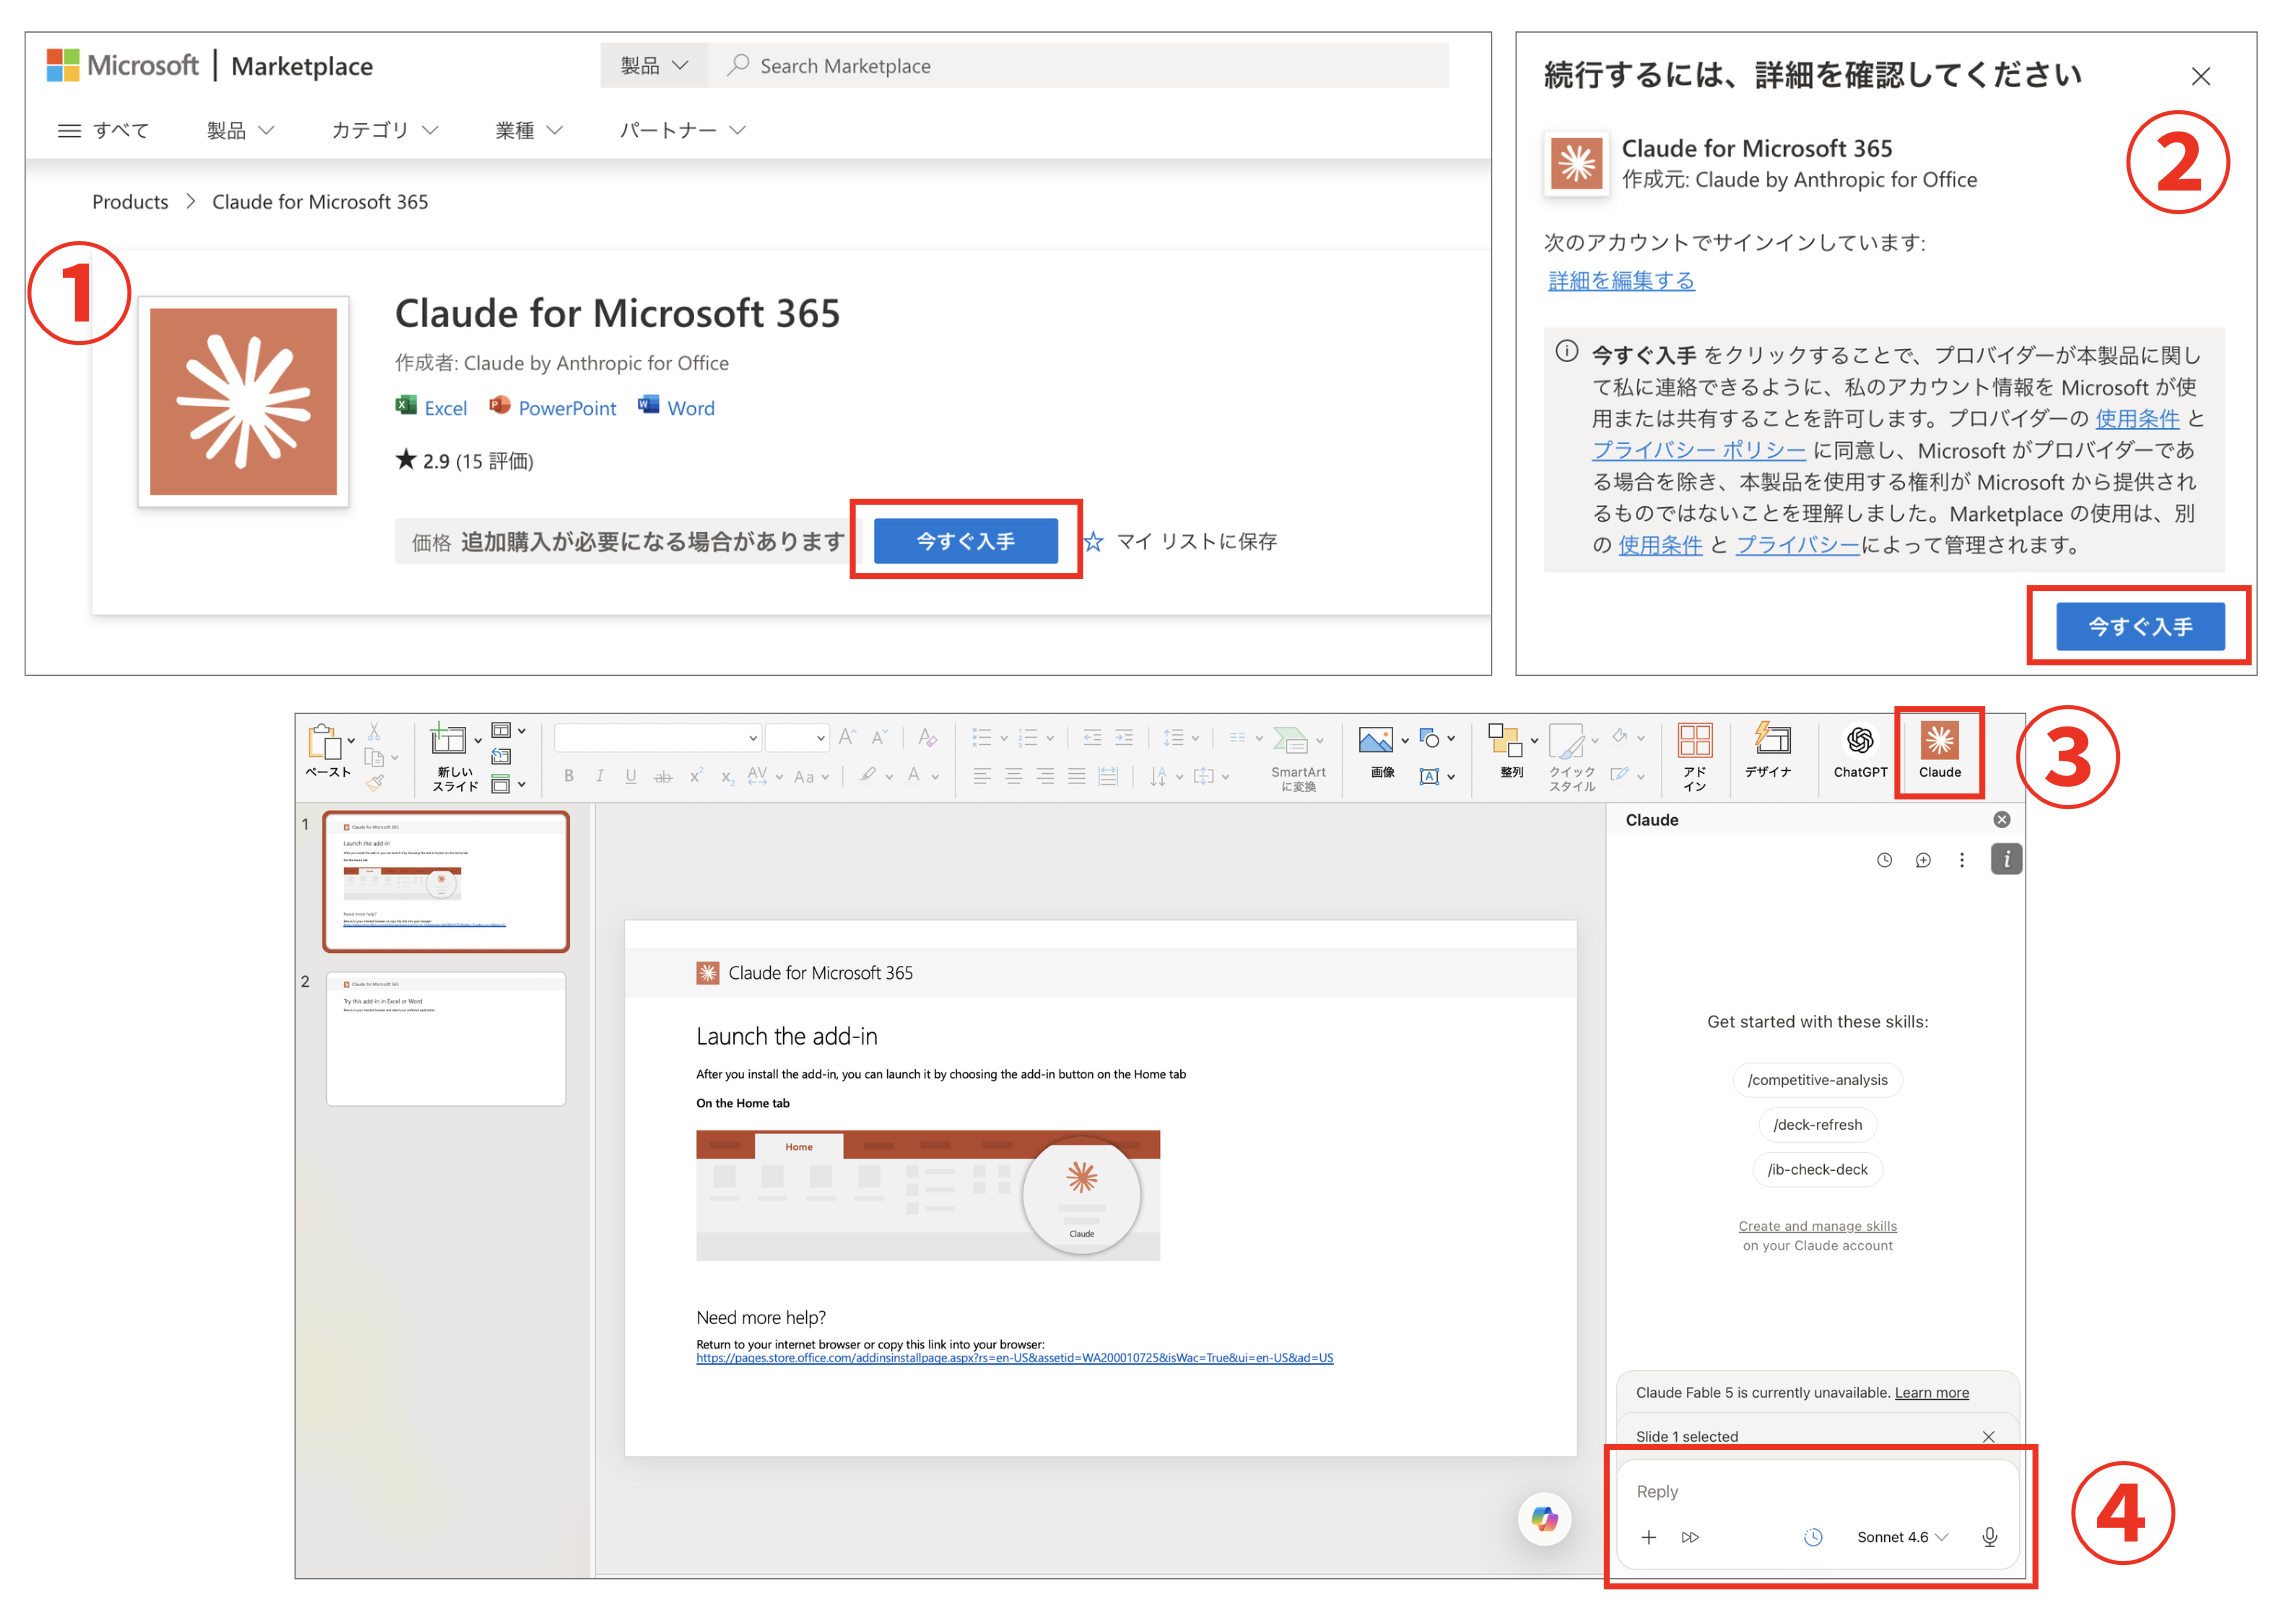The width and height of the screenshot is (2286, 1604).
Task: Open the すべて hamburger menu in Marketplace
Action: 103,130
